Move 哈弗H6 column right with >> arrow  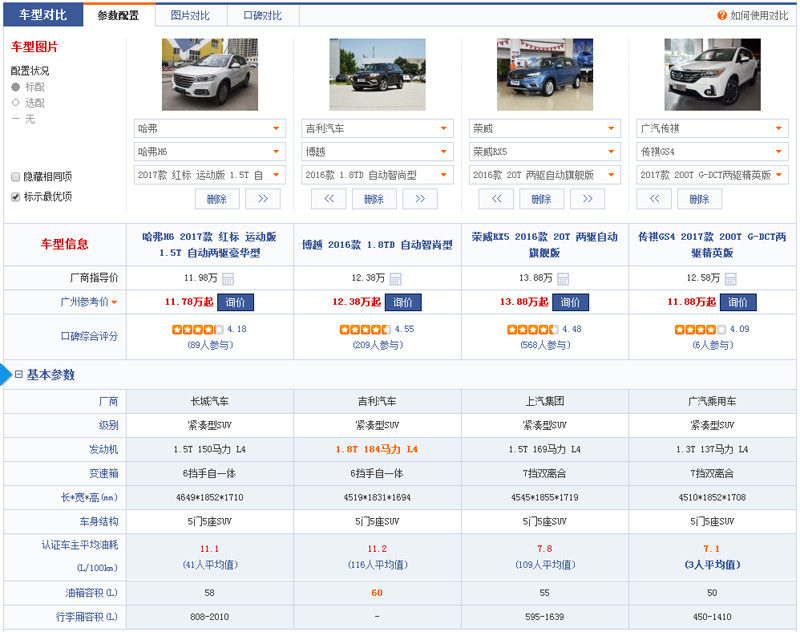[263, 199]
